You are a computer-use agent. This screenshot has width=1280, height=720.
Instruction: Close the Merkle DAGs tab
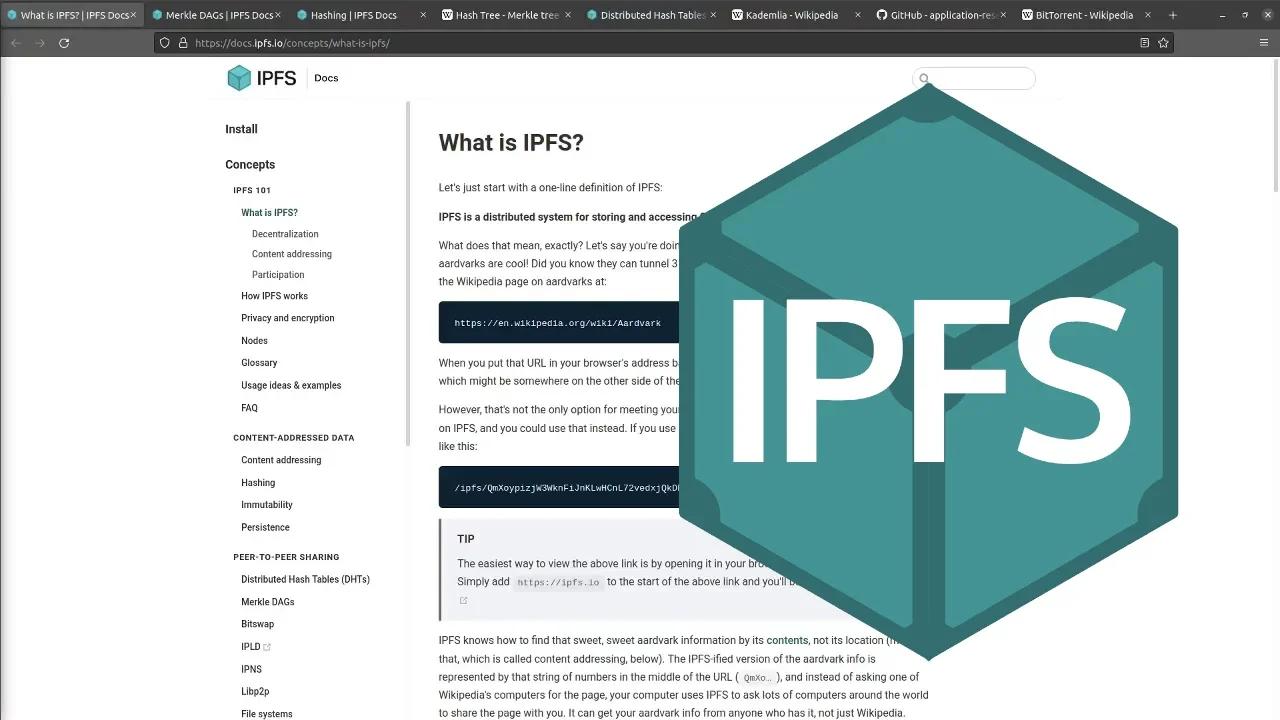[277, 15]
